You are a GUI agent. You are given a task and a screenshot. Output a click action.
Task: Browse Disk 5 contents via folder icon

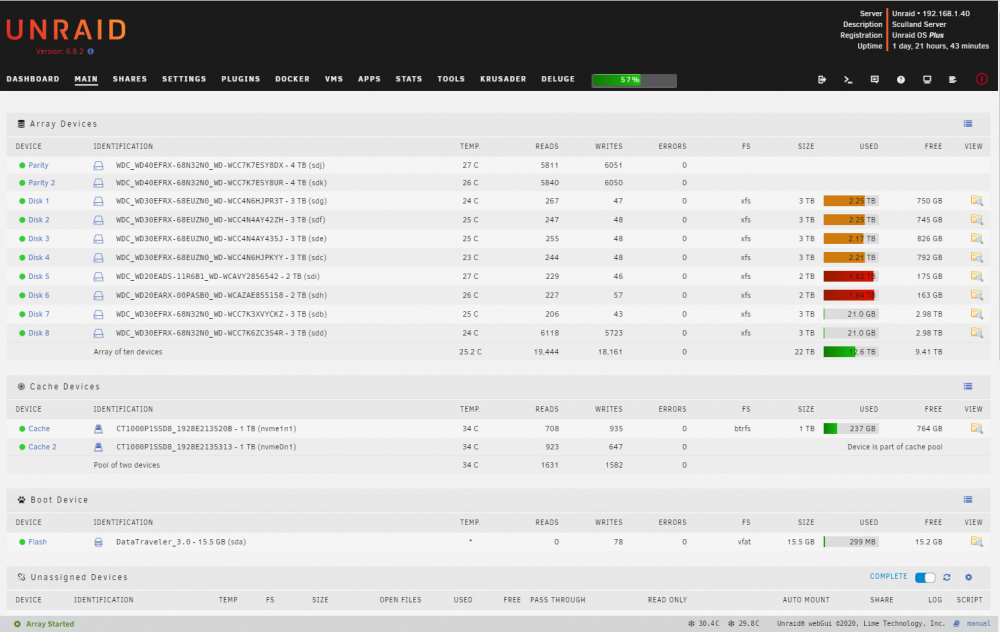tap(976, 276)
